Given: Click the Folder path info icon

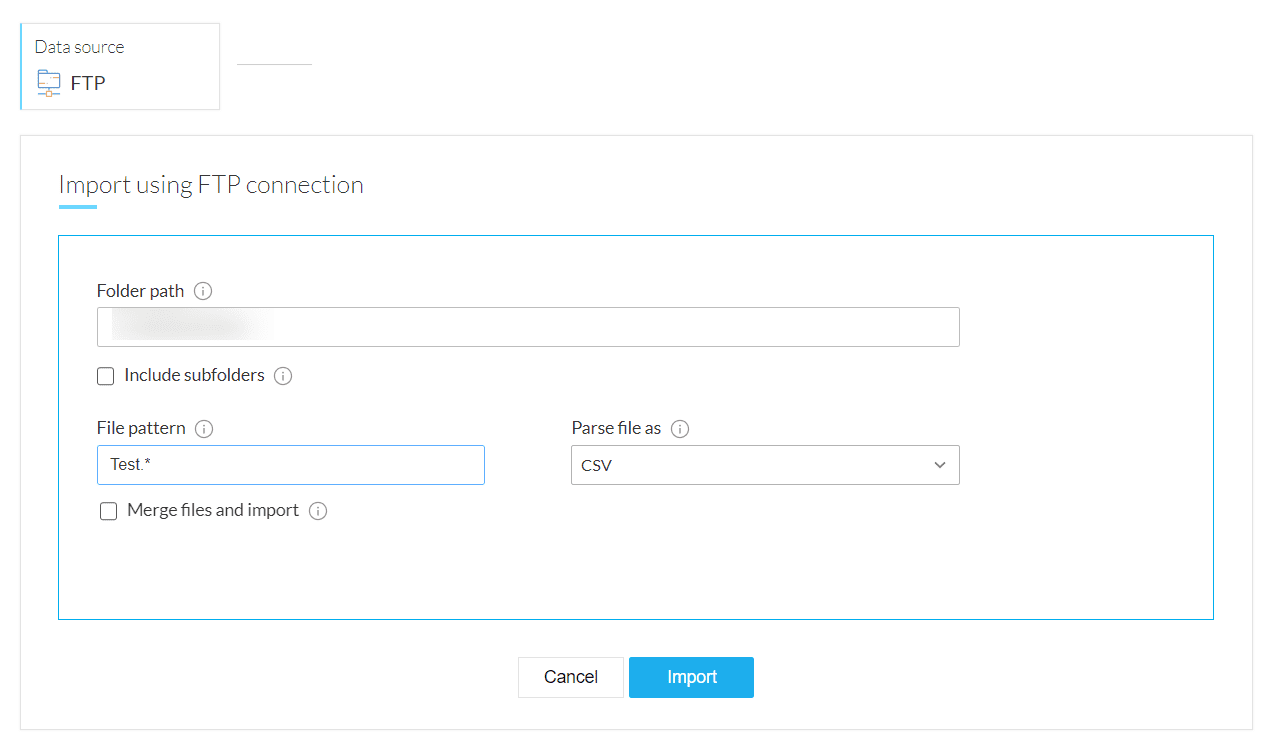Looking at the screenshot, I should pyautogui.click(x=203, y=291).
